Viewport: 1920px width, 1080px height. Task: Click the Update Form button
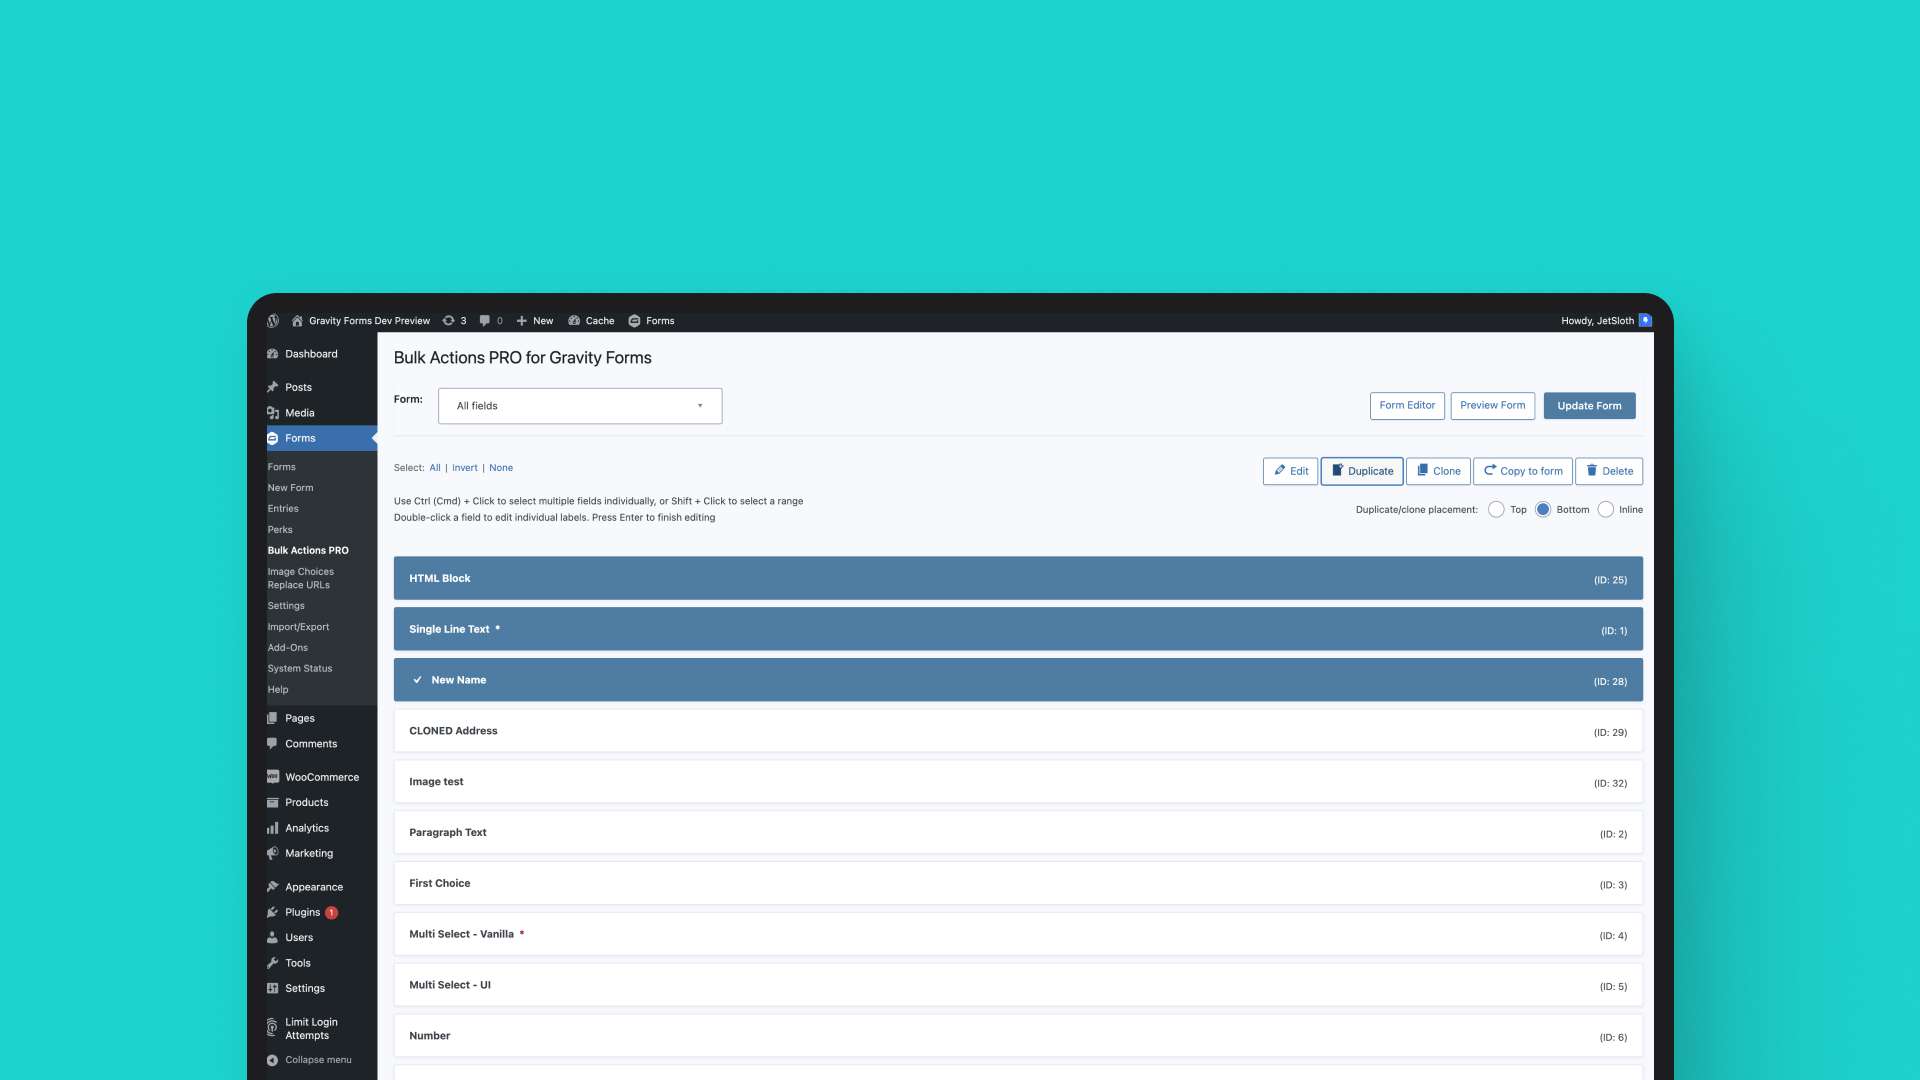pos(1589,406)
